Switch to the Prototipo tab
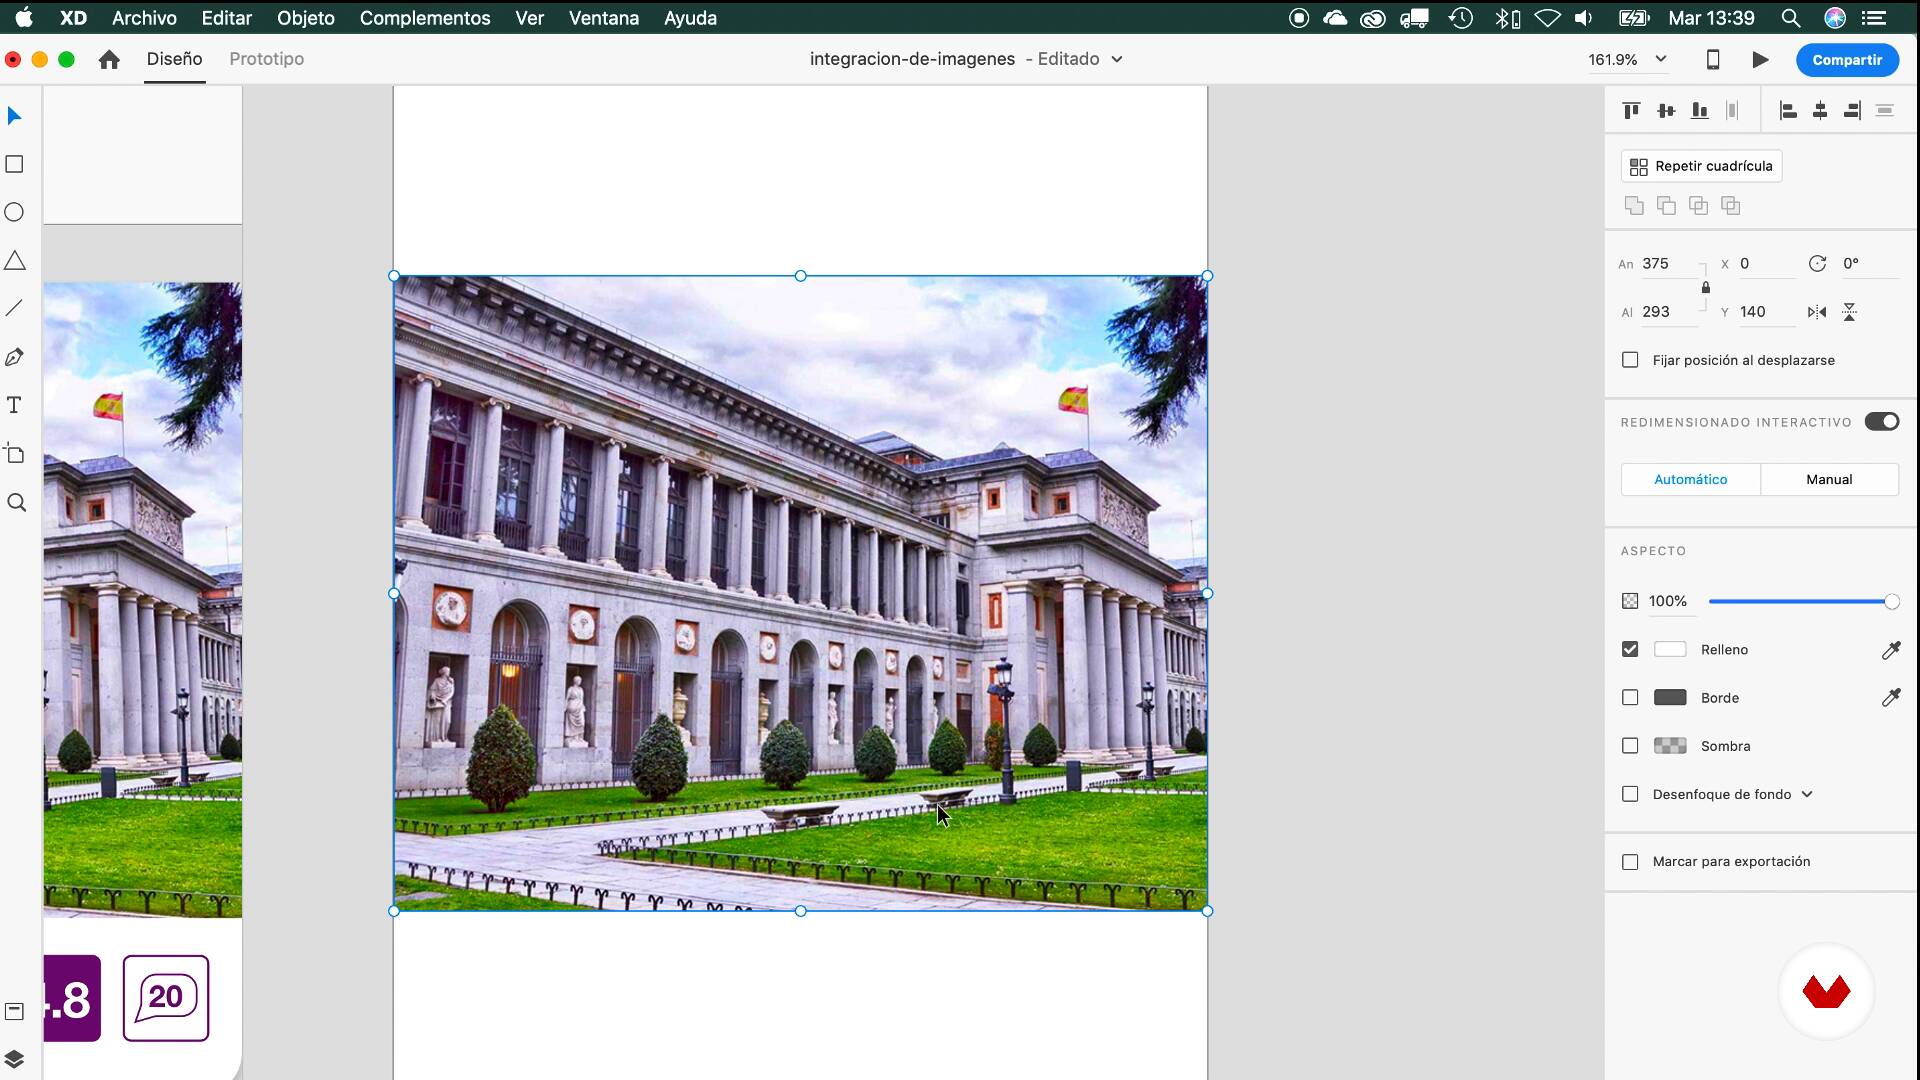Image resolution: width=1920 pixels, height=1080 pixels. 266,59
